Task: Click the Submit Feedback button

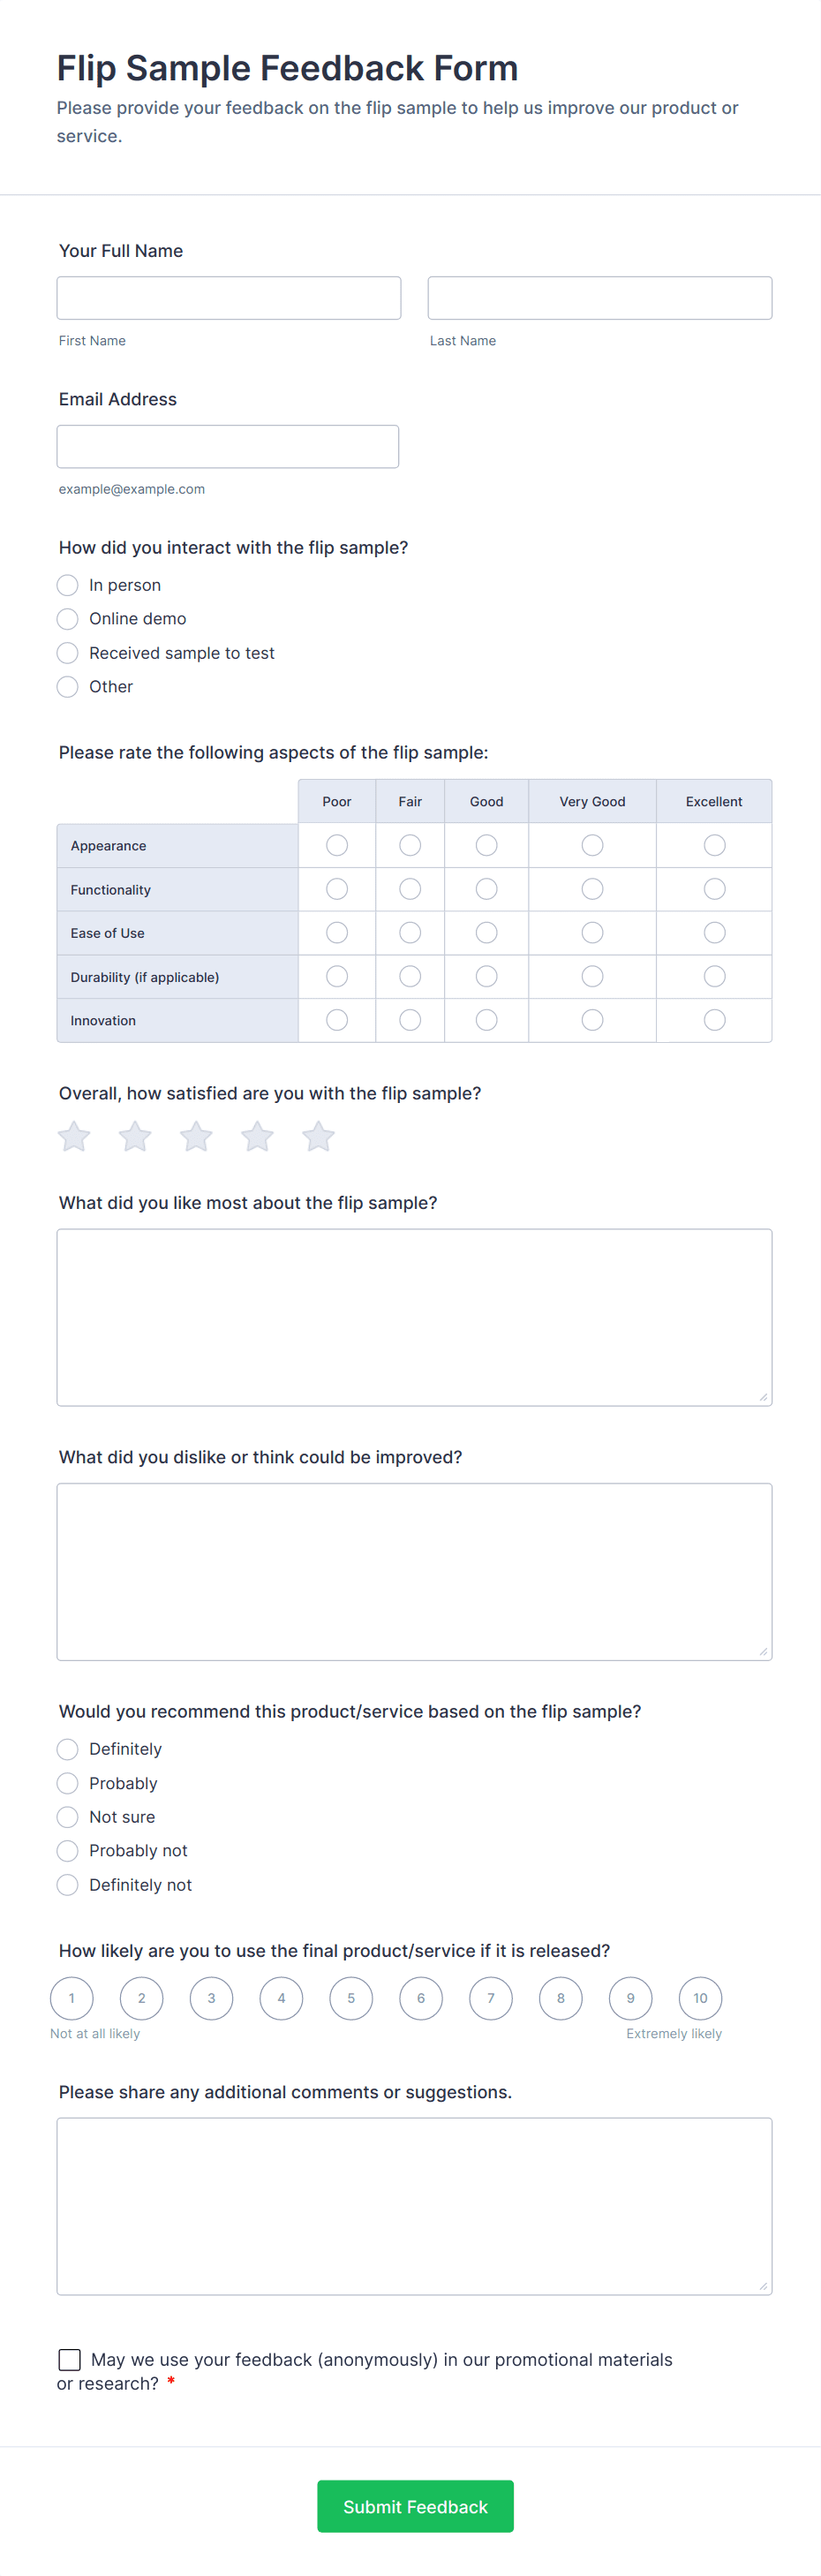Action: coord(414,2506)
